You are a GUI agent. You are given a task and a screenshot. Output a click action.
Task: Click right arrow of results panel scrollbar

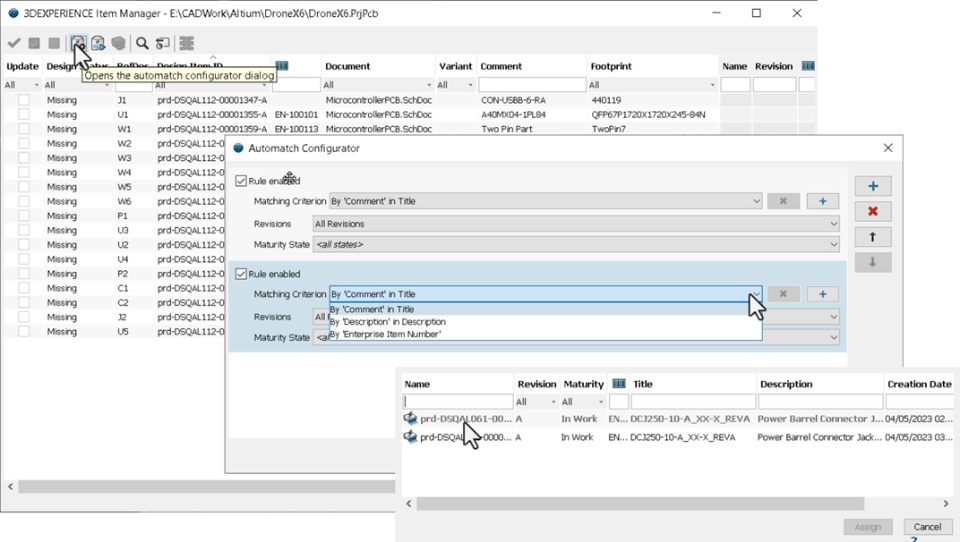pyautogui.click(x=945, y=503)
